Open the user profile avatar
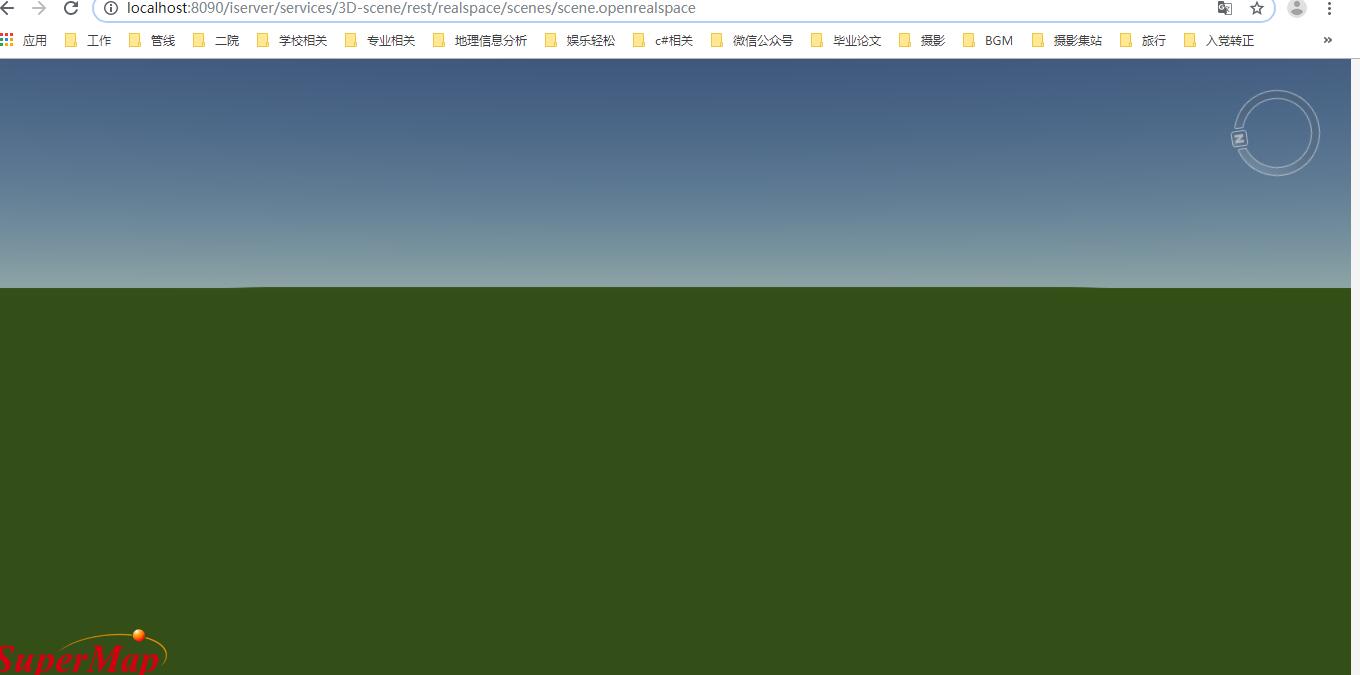 pos(1296,8)
